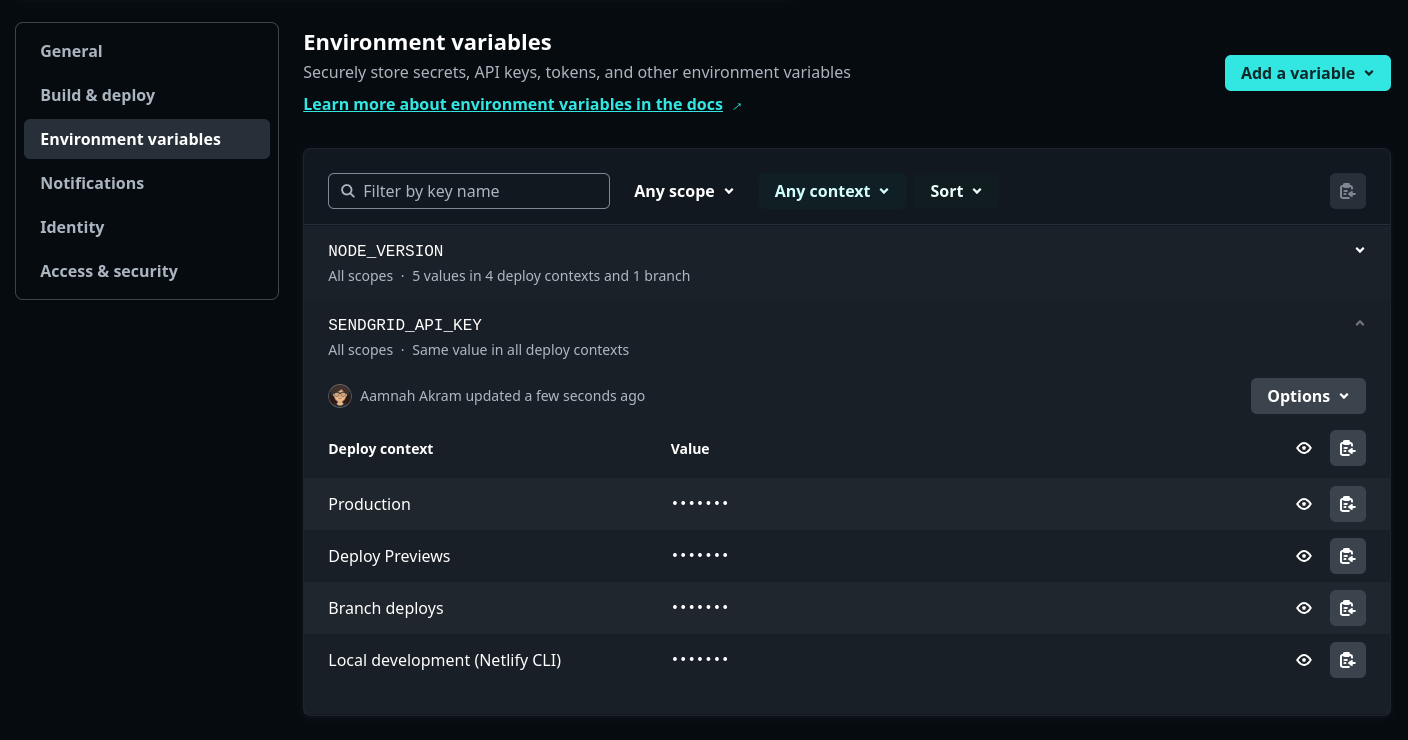Click the search magnifier in the filter field
This screenshot has width=1408, height=740.
coord(348,190)
